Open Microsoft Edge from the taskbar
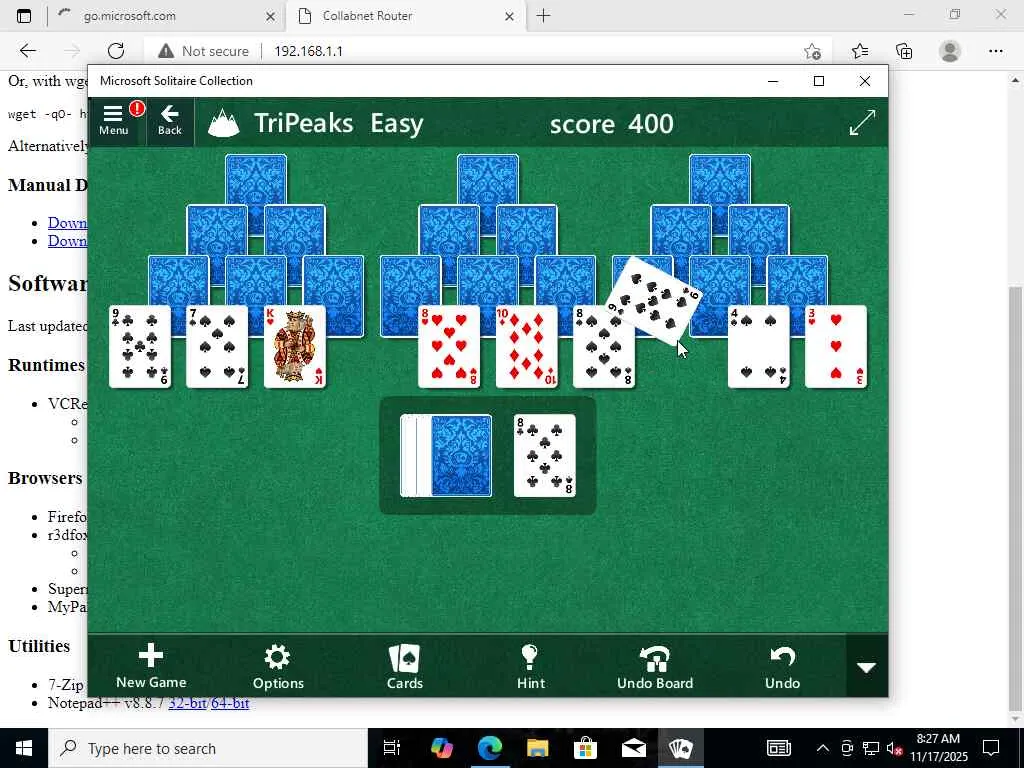 490,748
